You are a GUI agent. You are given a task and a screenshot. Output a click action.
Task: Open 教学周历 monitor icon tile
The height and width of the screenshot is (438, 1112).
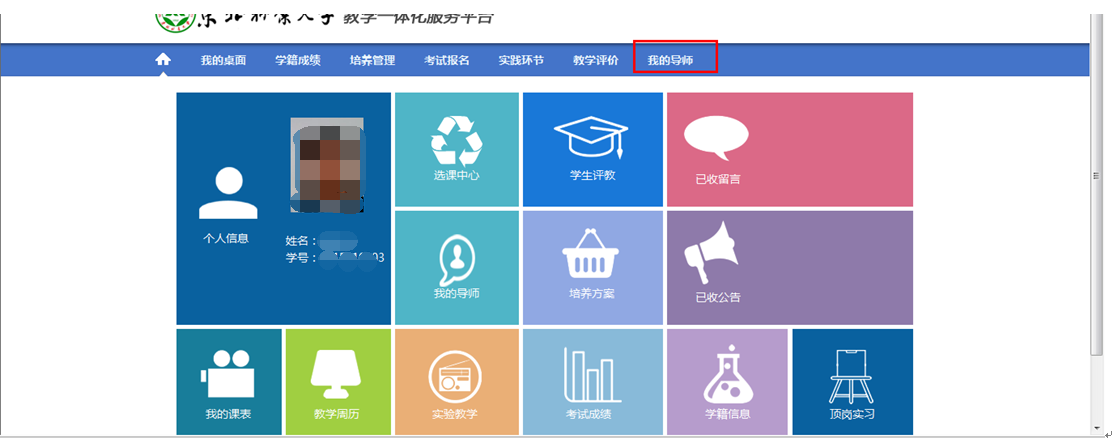[x=338, y=382]
